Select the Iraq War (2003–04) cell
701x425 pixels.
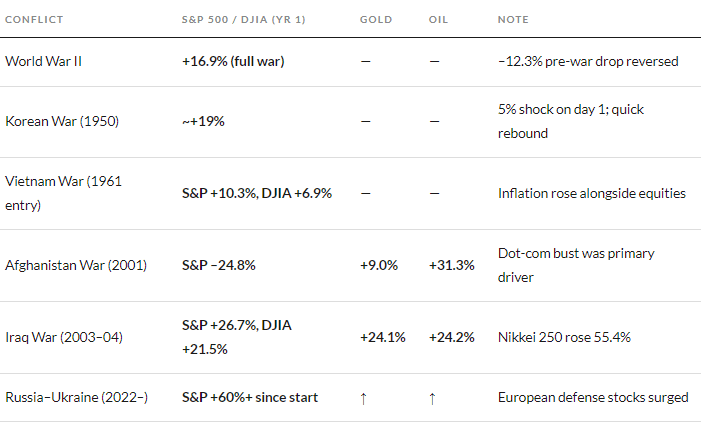pos(64,337)
